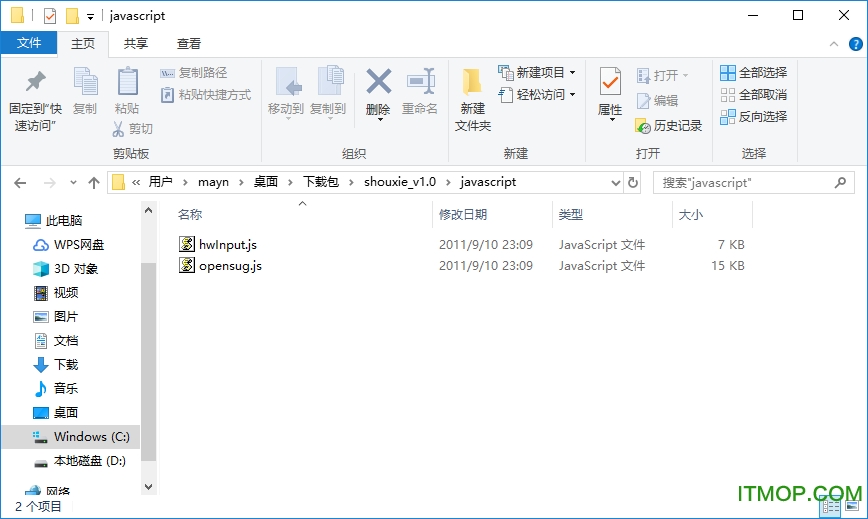Open the File (文件) tab
The image size is (868, 519).
tap(29, 43)
